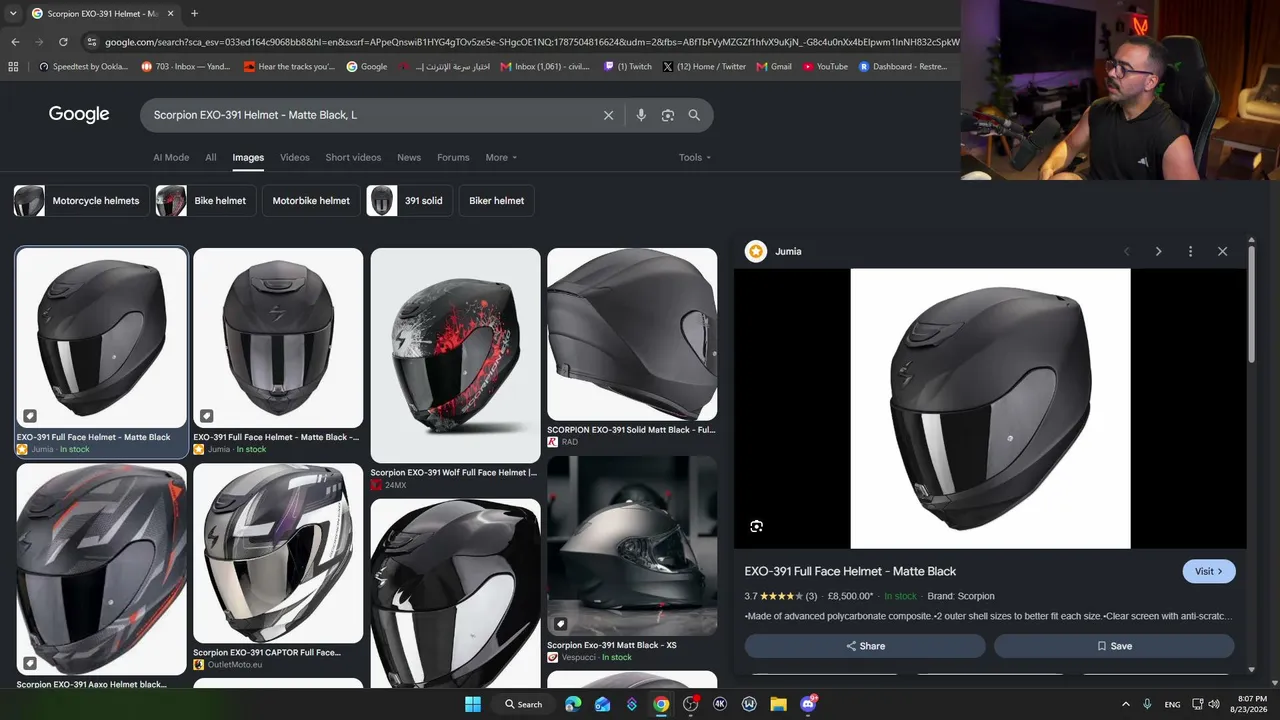The height and width of the screenshot is (720, 1280).
Task: Switch to the Short videos tab
Action: [x=353, y=157]
